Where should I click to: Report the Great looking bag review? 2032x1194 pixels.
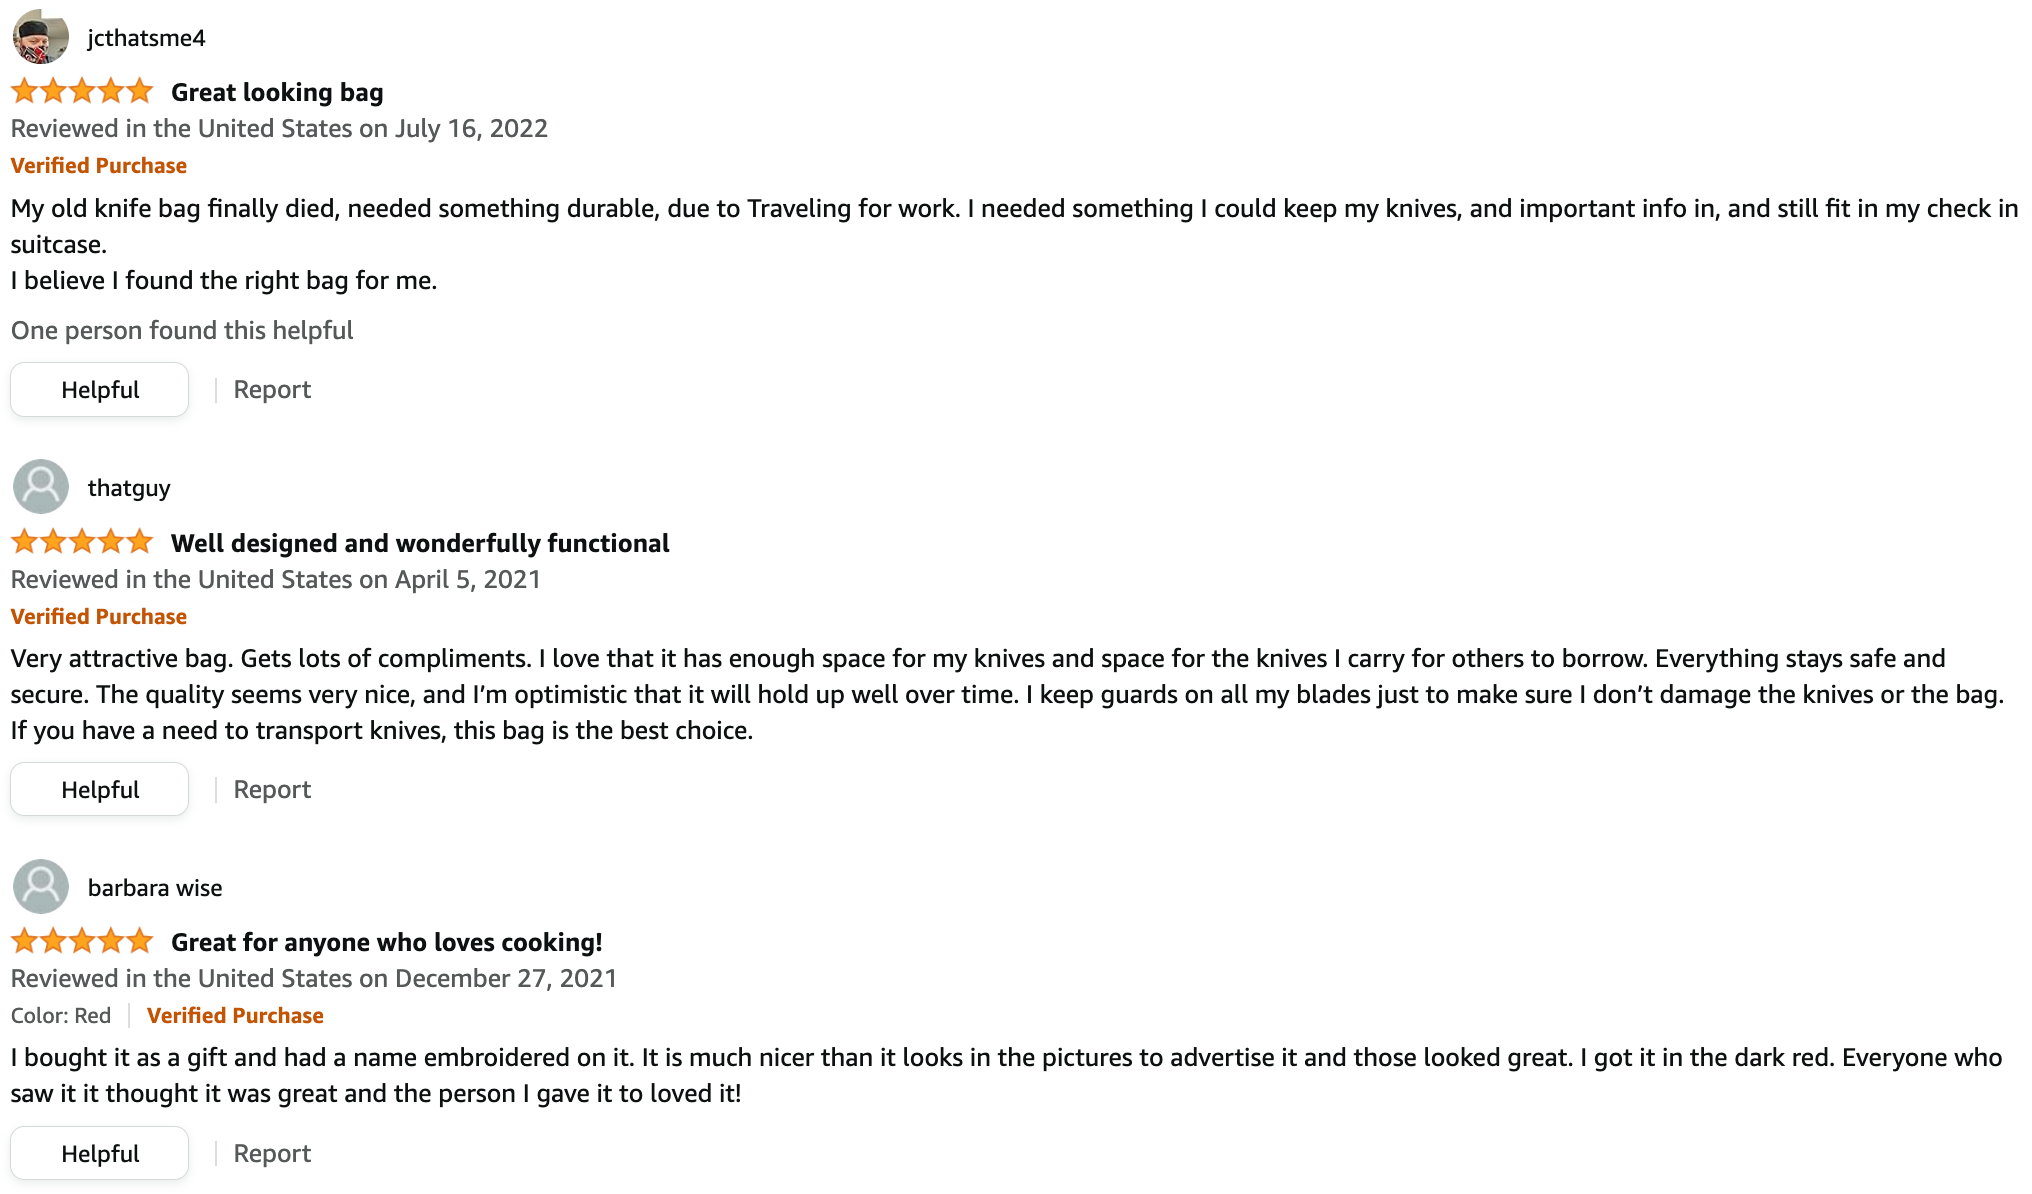click(272, 390)
